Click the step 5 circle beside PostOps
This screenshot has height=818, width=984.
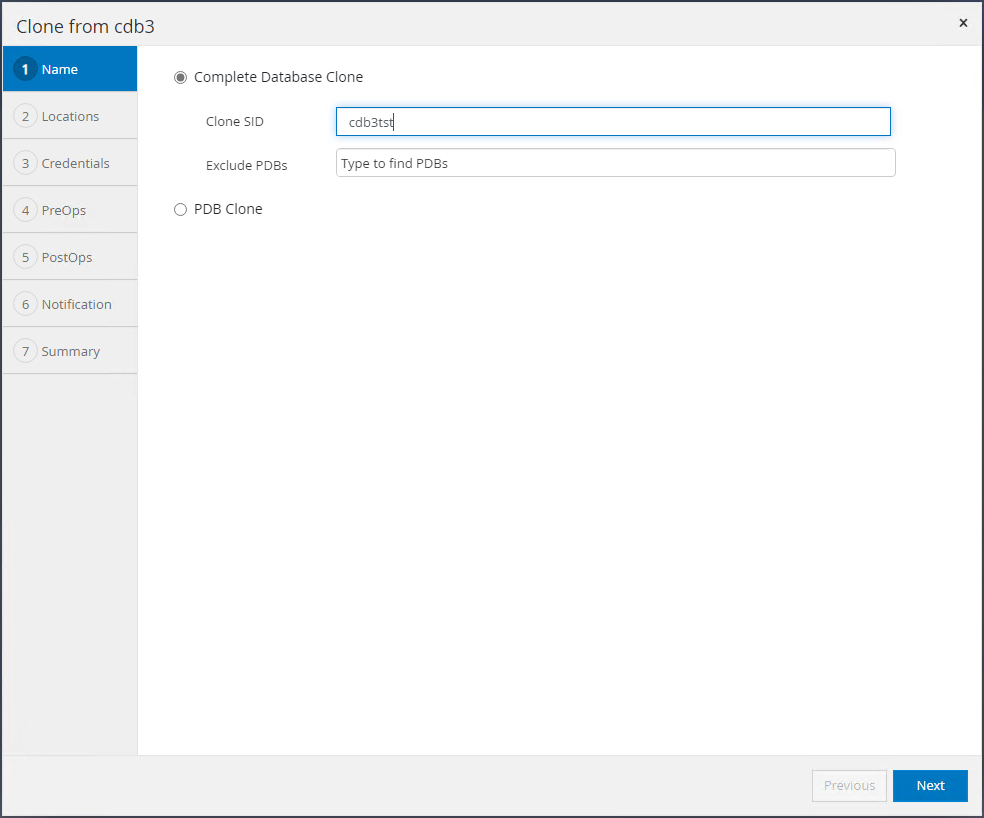25,257
